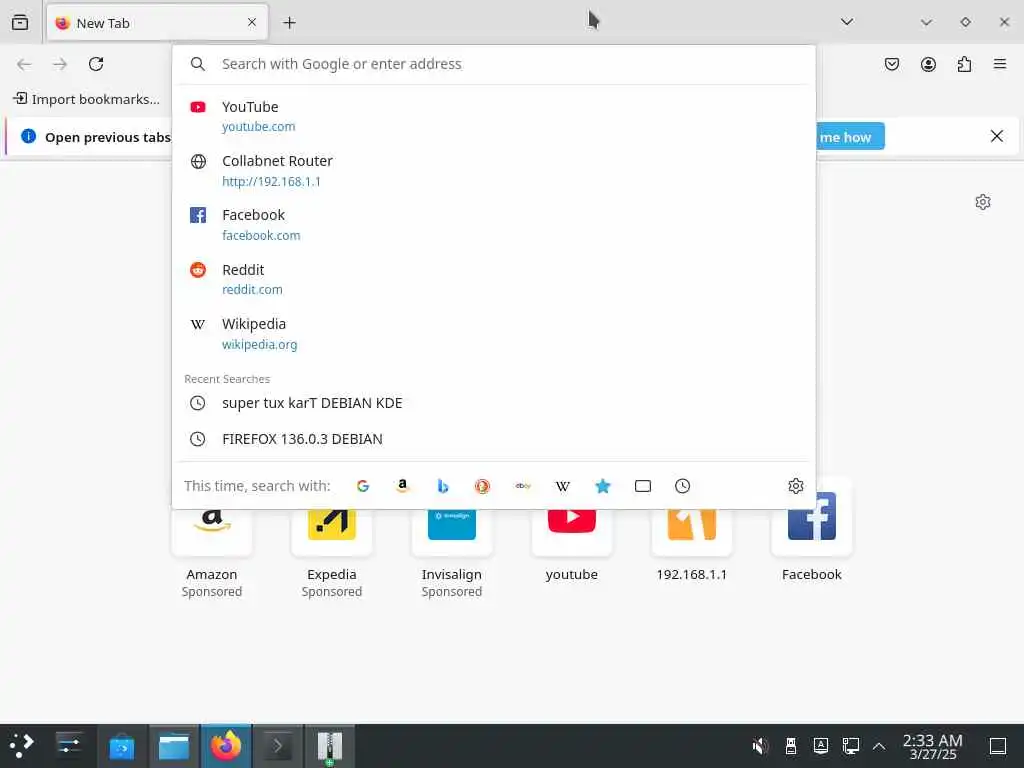
Task: List all tabs dropdown arrow
Action: (847, 22)
